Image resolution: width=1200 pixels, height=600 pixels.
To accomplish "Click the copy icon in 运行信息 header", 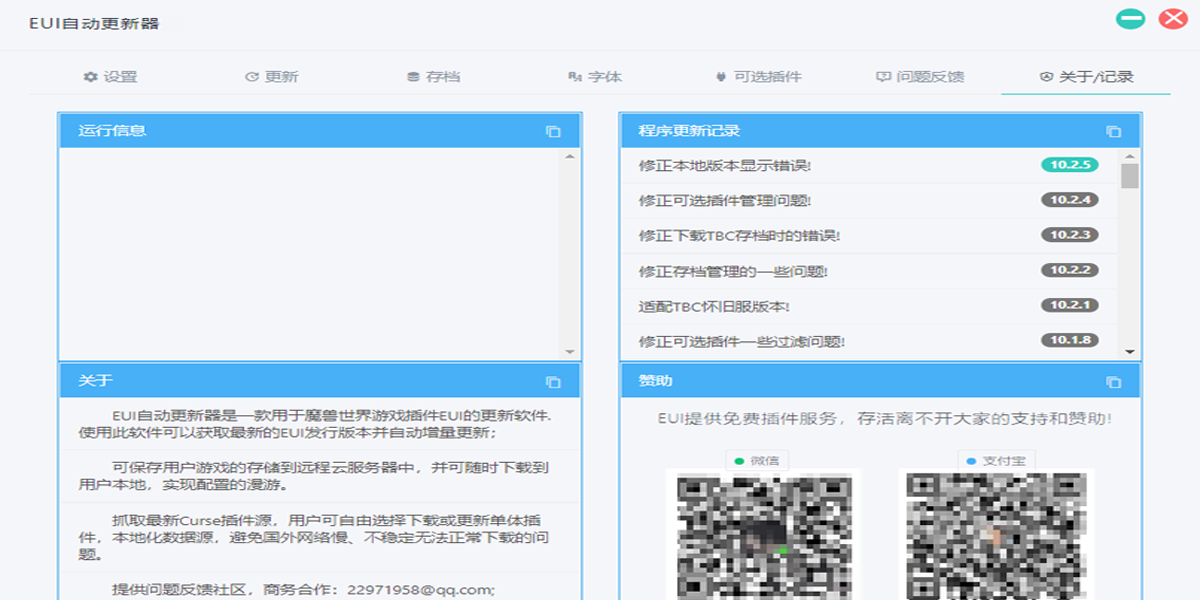I will [553, 131].
